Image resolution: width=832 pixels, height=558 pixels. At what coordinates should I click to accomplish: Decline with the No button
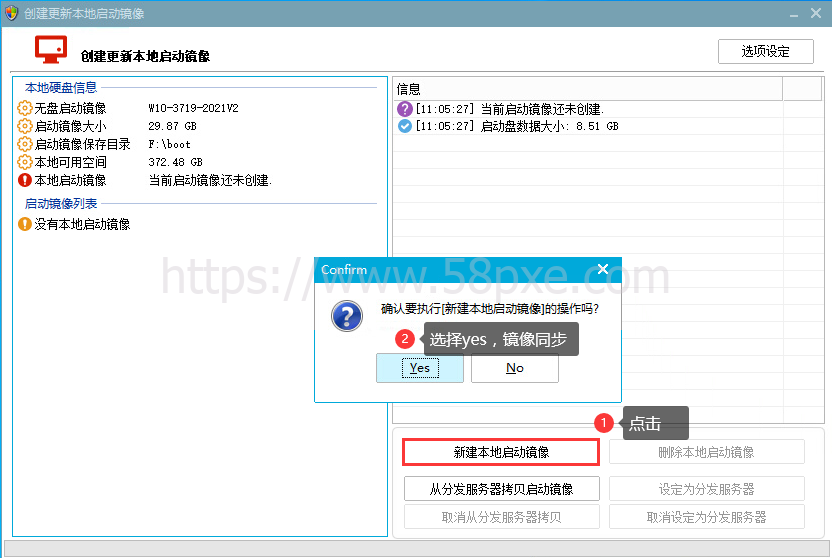click(515, 368)
